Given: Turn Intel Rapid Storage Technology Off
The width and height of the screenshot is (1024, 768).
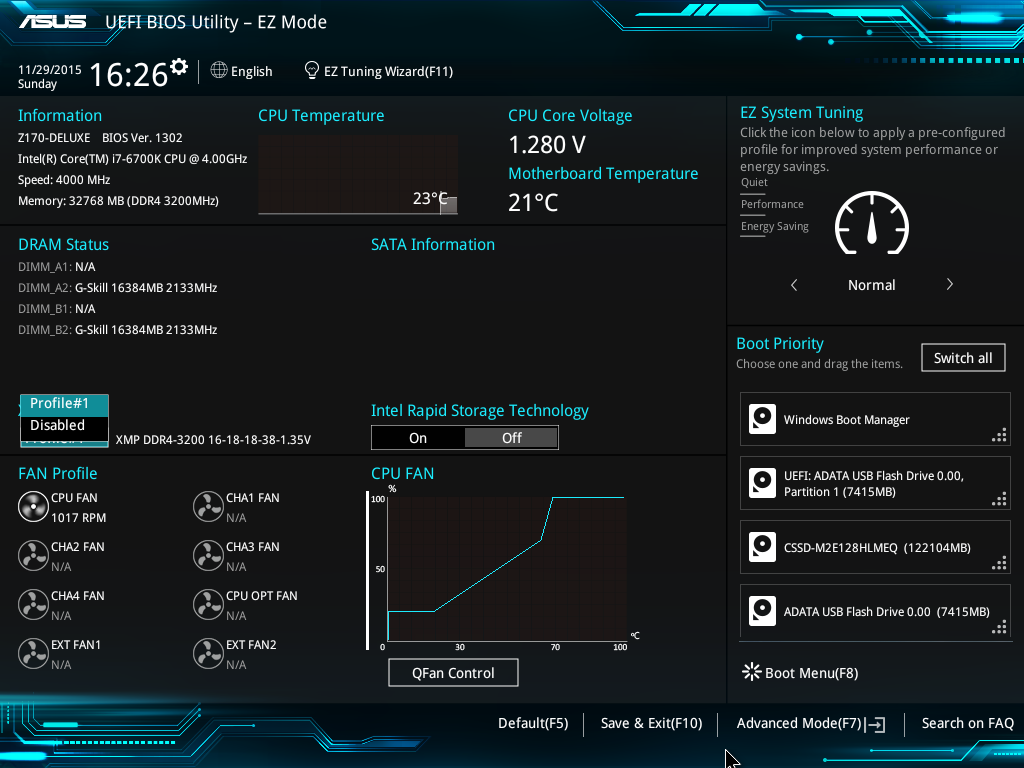Looking at the screenshot, I should (x=511, y=438).
